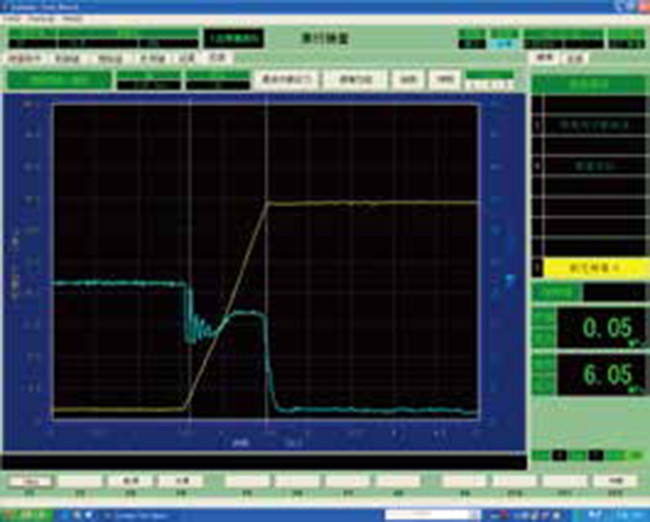
Task: Click the 6.05 digital readout display
Action: pyautogui.click(x=599, y=375)
